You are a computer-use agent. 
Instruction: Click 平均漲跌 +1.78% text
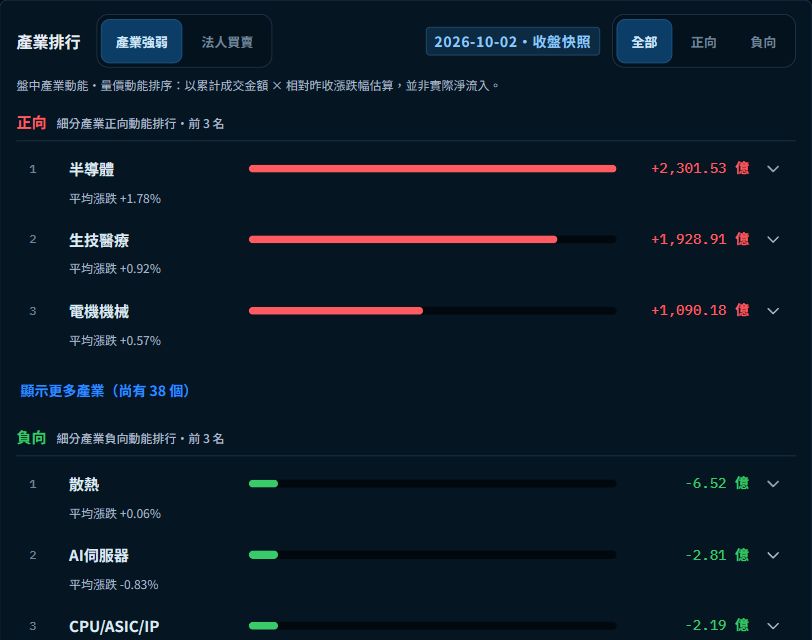115,199
